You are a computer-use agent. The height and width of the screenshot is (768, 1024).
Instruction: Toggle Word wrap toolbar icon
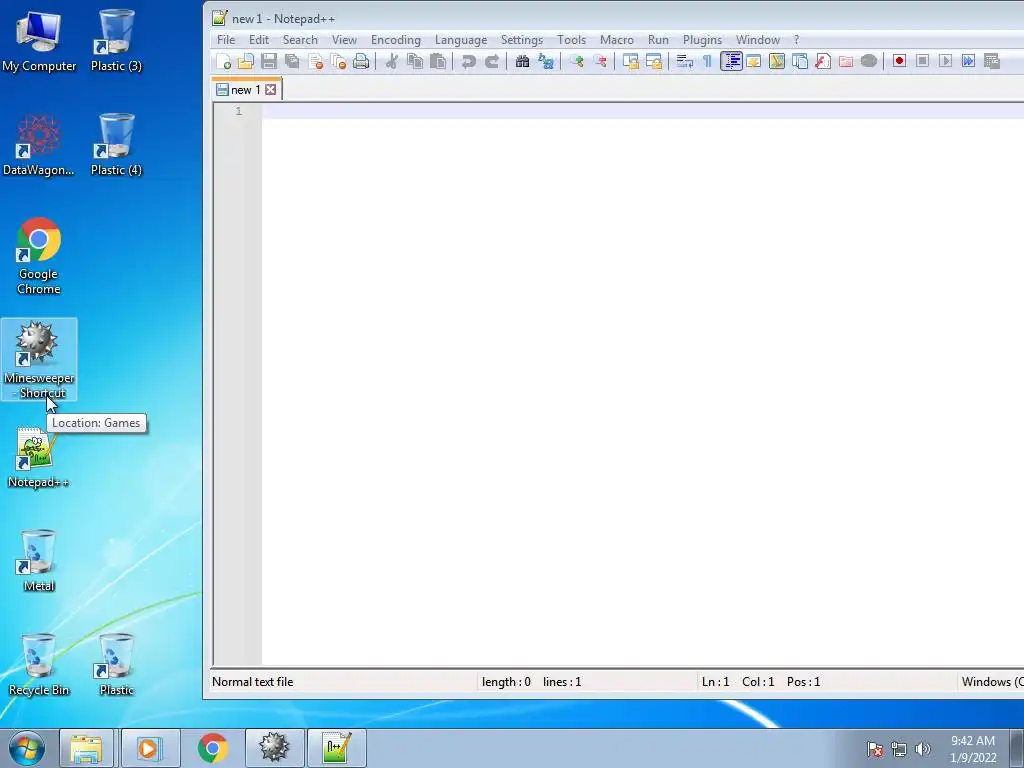pyautogui.click(x=684, y=61)
